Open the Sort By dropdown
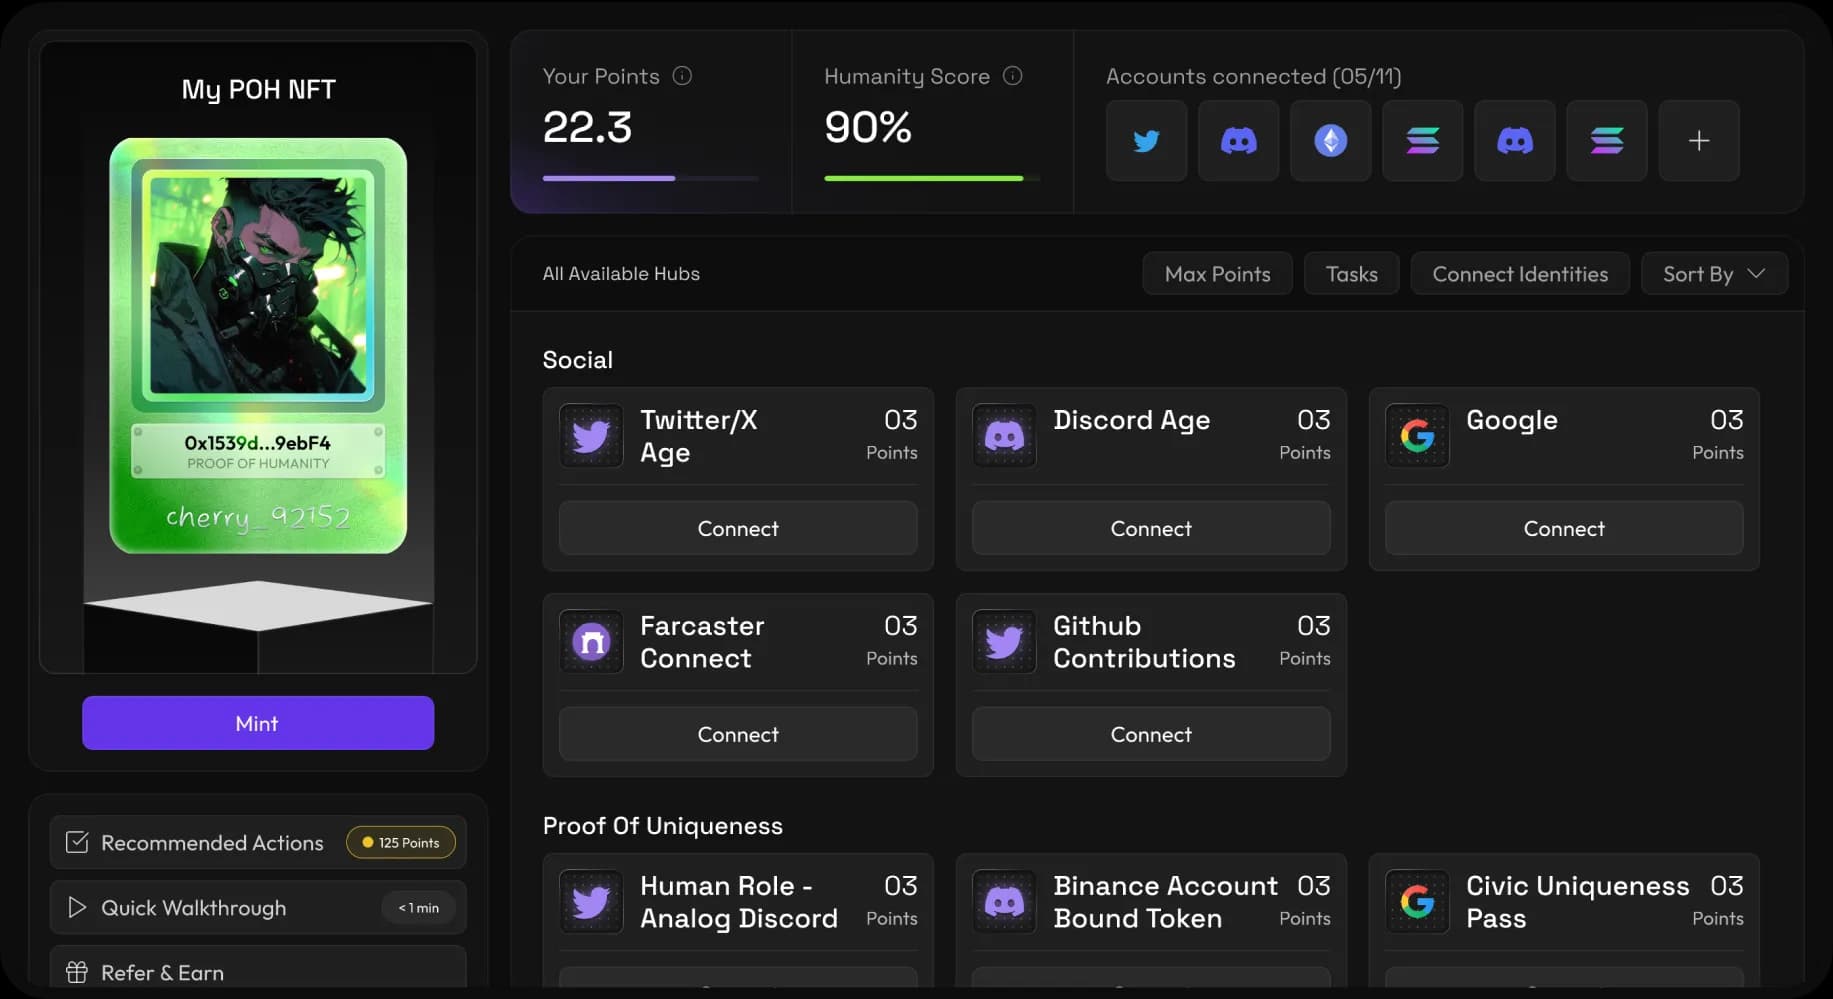Viewport: 1833px width, 999px height. tap(1713, 274)
